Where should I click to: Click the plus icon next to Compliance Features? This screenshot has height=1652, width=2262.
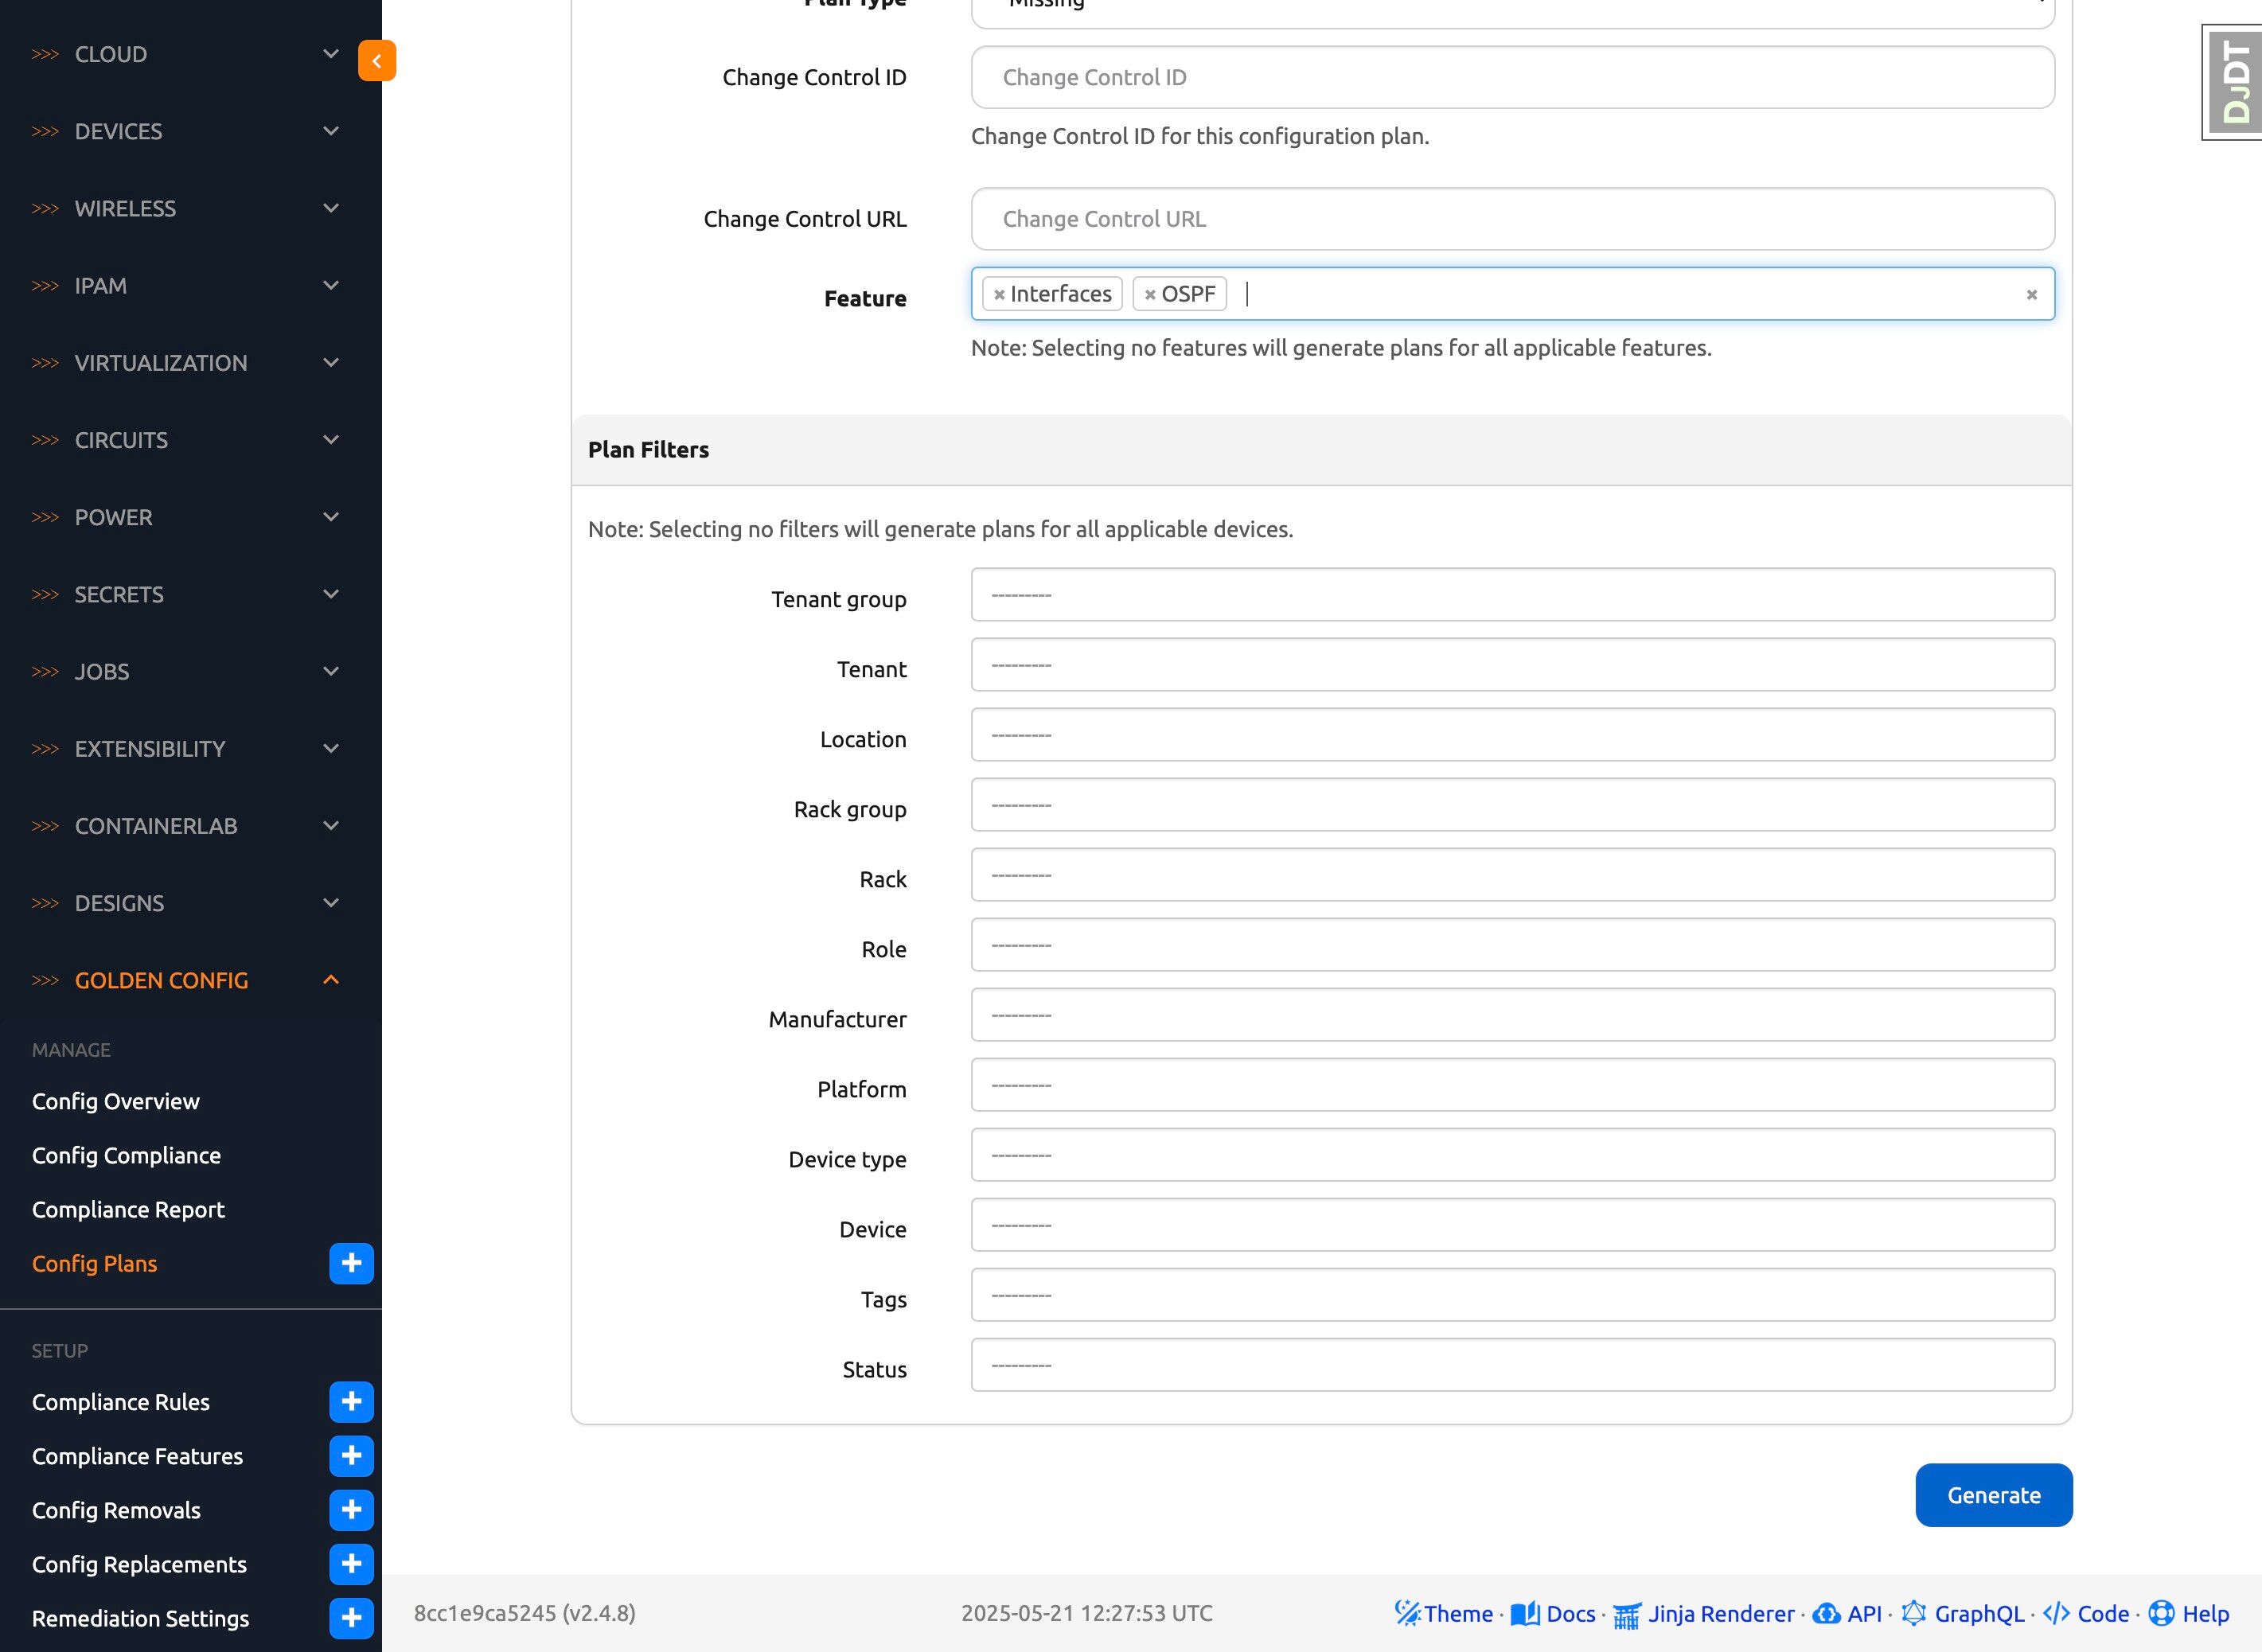click(x=351, y=1455)
